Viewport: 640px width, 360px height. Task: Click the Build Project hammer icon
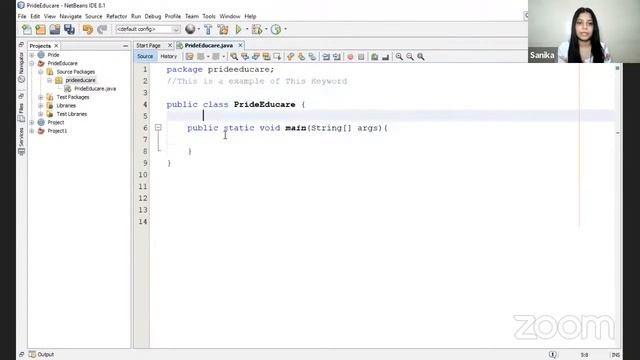208,29
